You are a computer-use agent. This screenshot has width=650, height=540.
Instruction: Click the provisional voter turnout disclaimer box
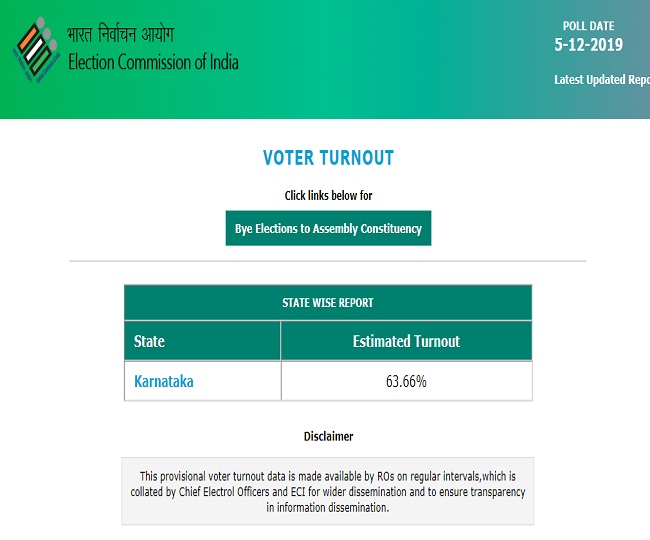click(x=327, y=492)
